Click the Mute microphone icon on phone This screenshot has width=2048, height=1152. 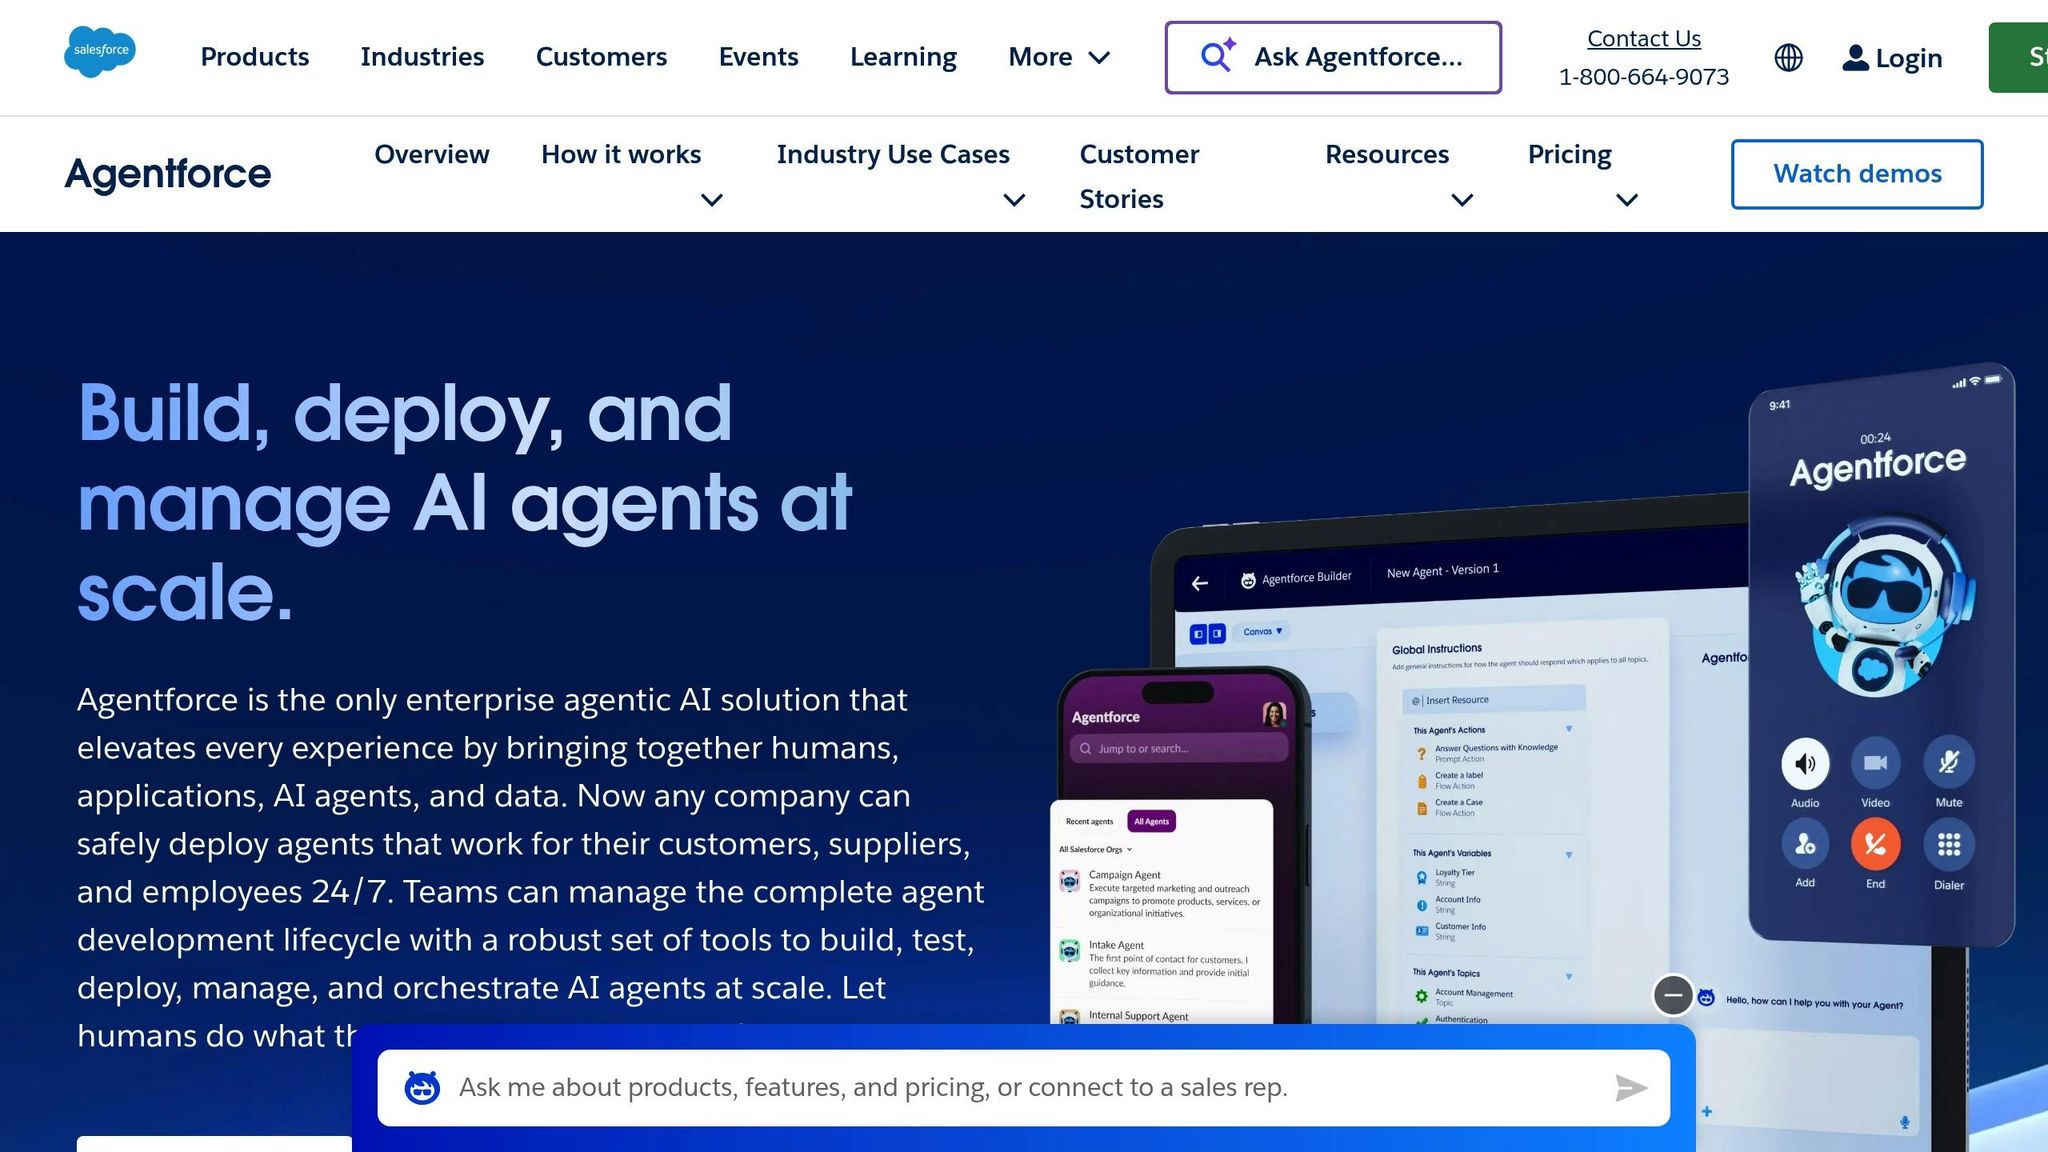point(1948,763)
